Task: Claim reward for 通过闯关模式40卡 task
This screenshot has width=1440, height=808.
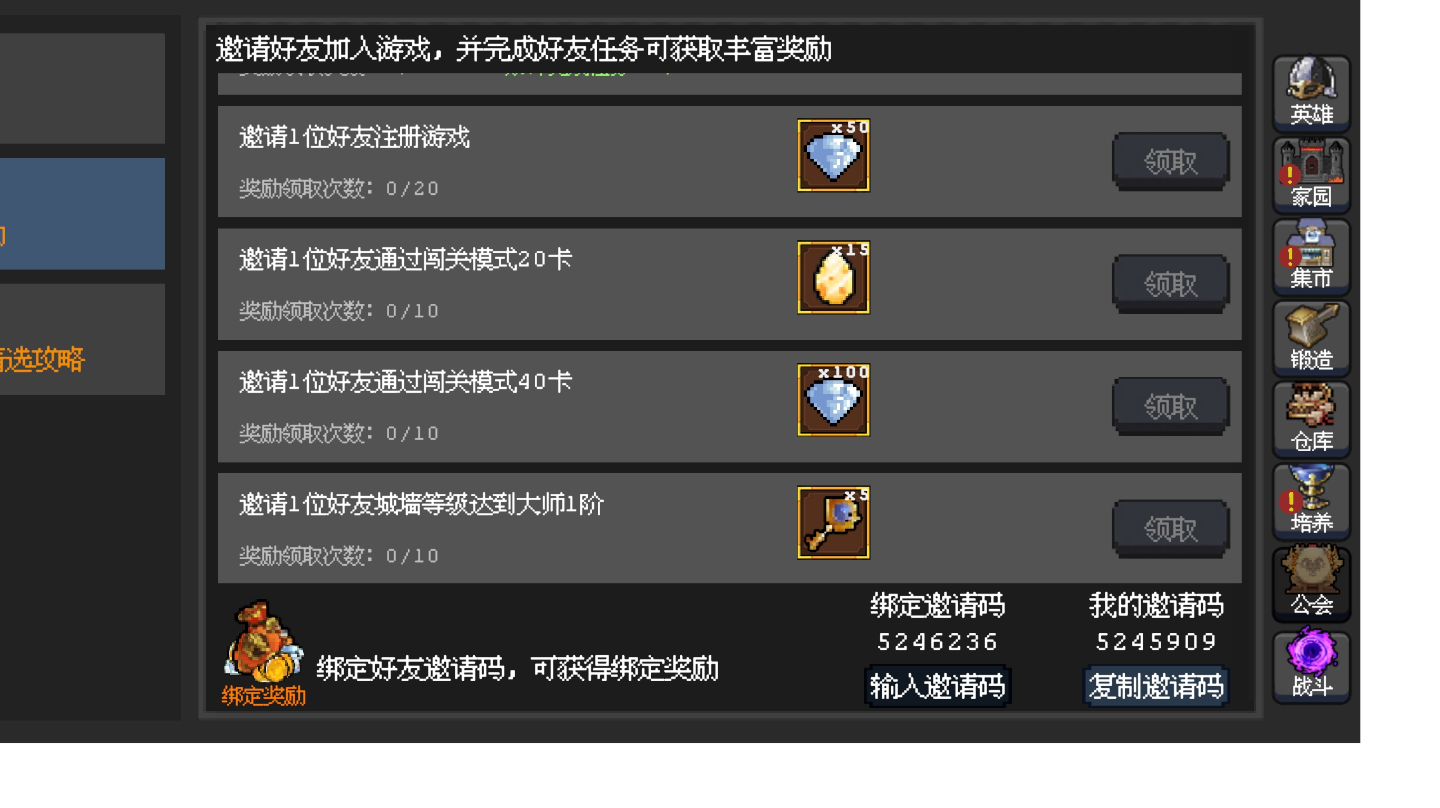Action: (1170, 406)
